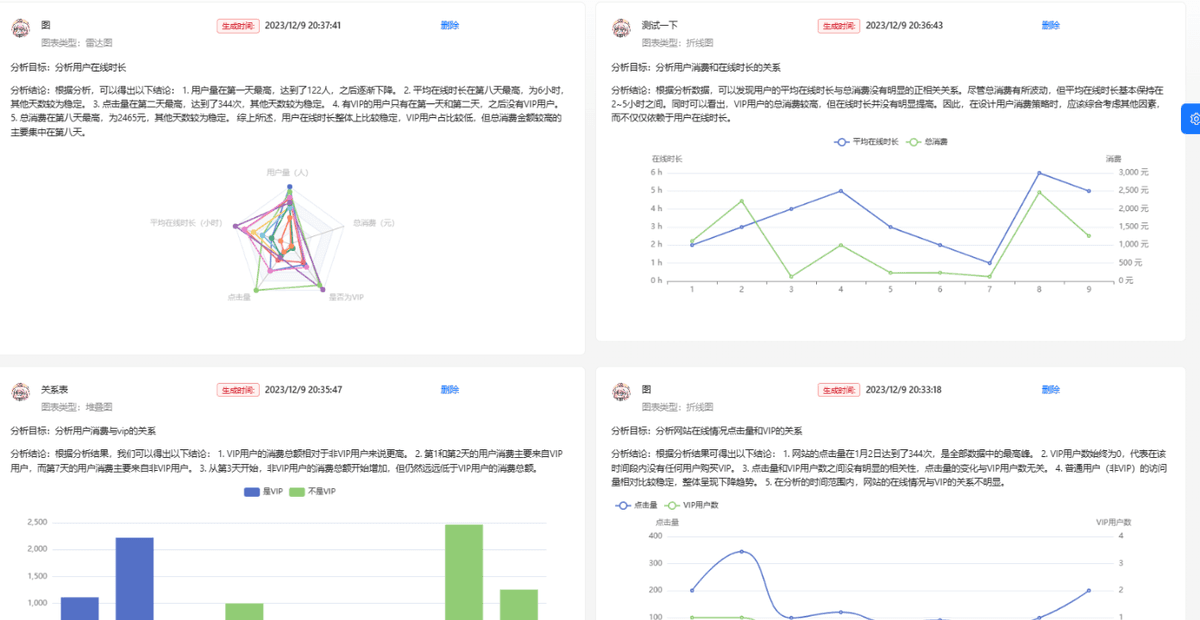Click 生成时间 tag on 关系表 card
This screenshot has width=1200, height=620.
[237, 390]
